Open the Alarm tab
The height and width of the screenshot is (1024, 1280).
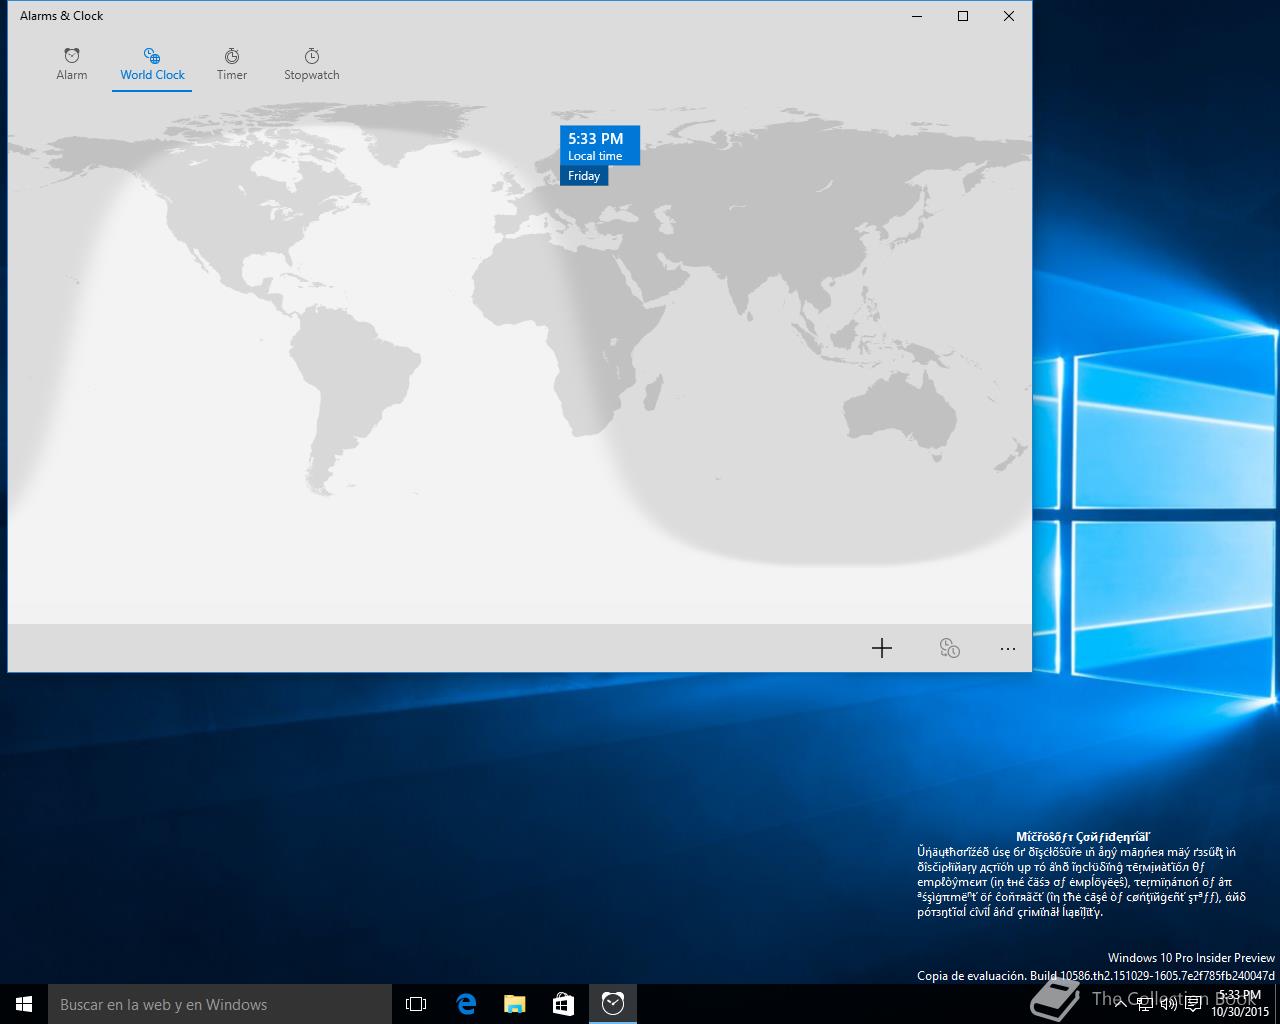(72, 64)
